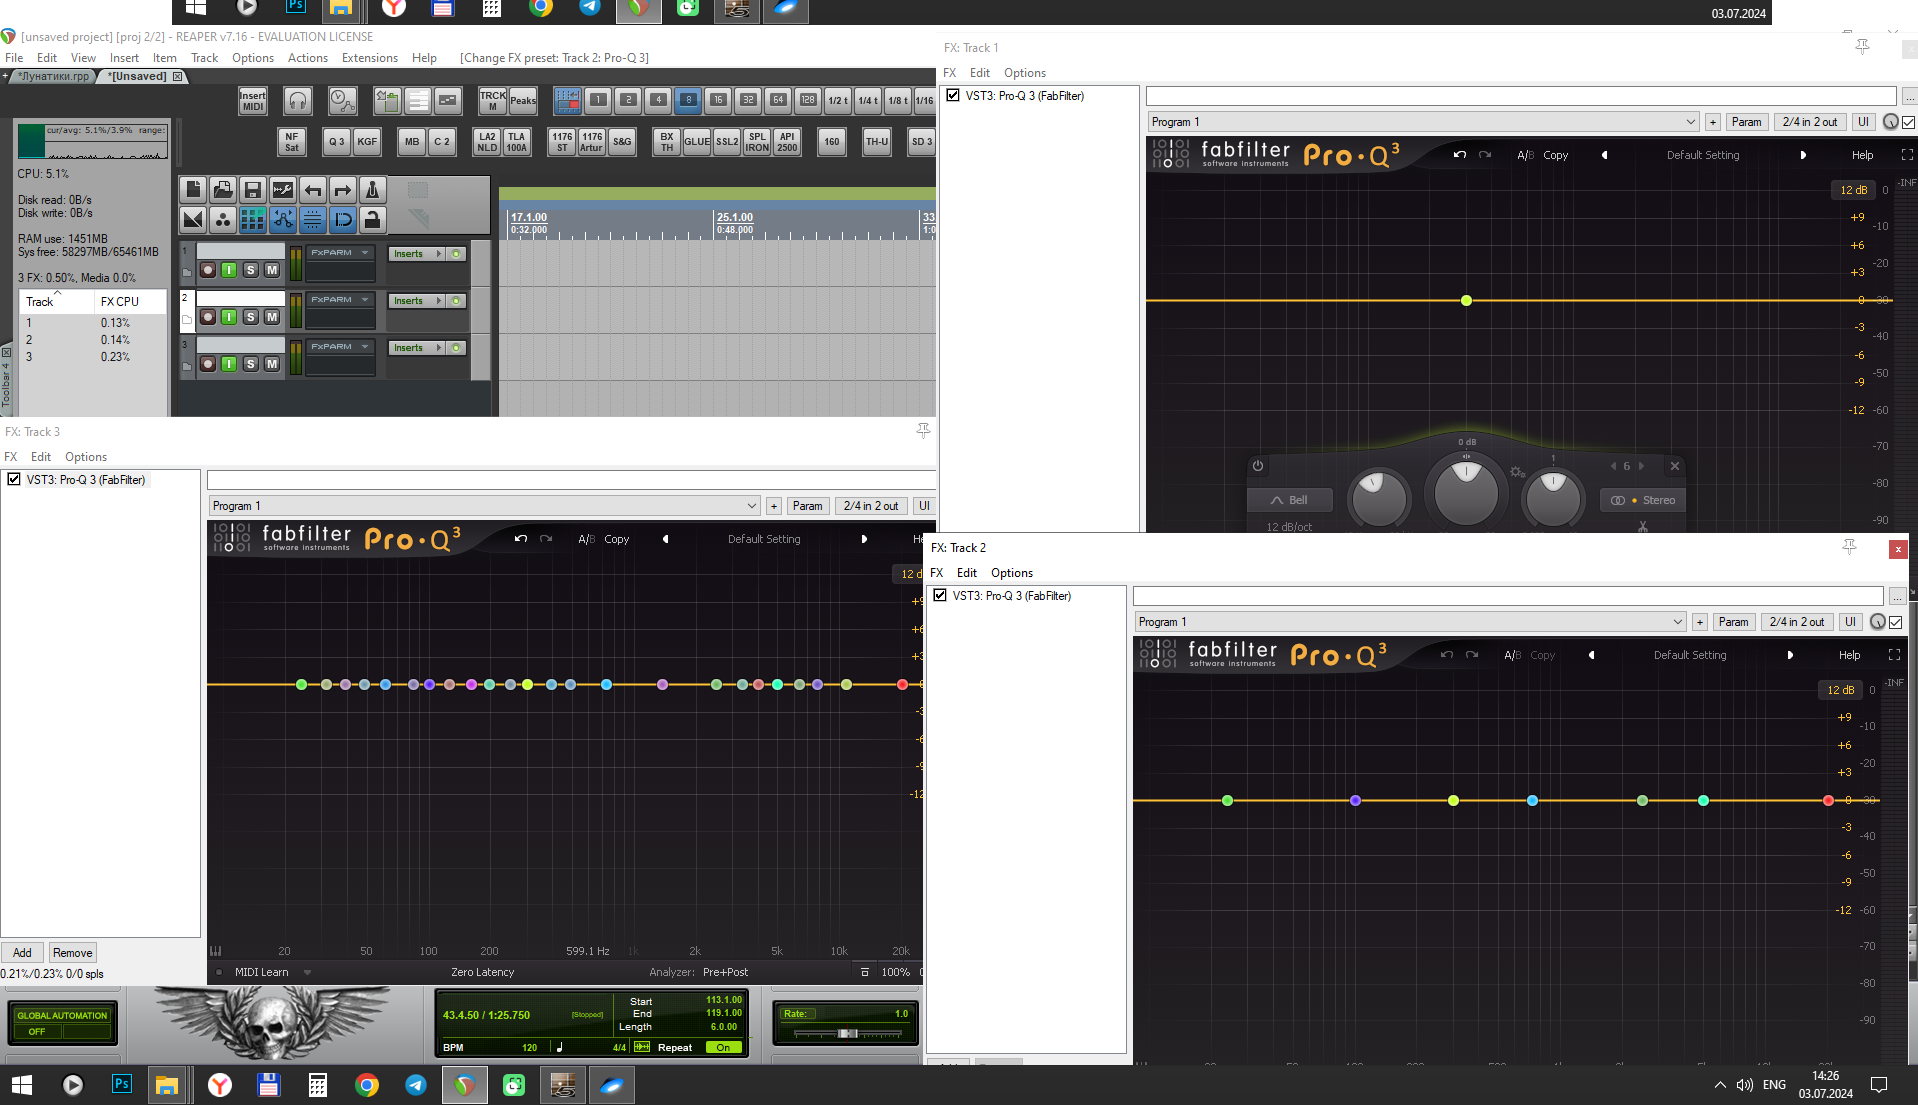Click 2/4 in 2 out button in FX: Track 2
Screen dimensions: 1918x1105
pyautogui.click(x=1797, y=622)
